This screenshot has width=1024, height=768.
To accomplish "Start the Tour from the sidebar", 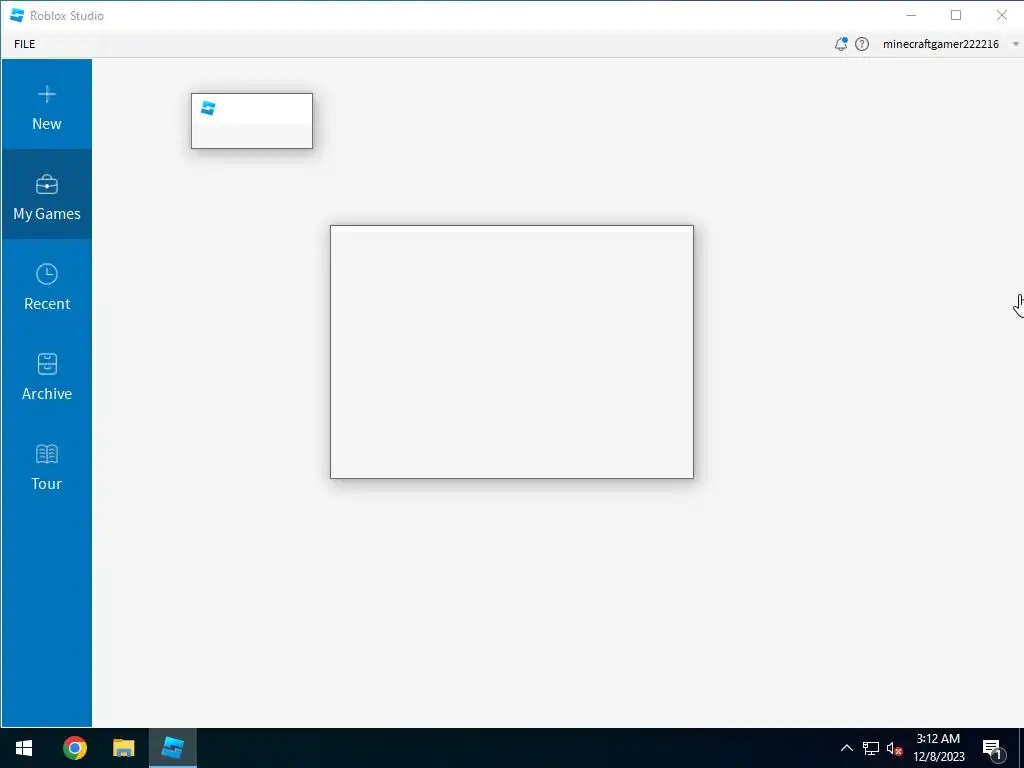I will (x=47, y=464).
